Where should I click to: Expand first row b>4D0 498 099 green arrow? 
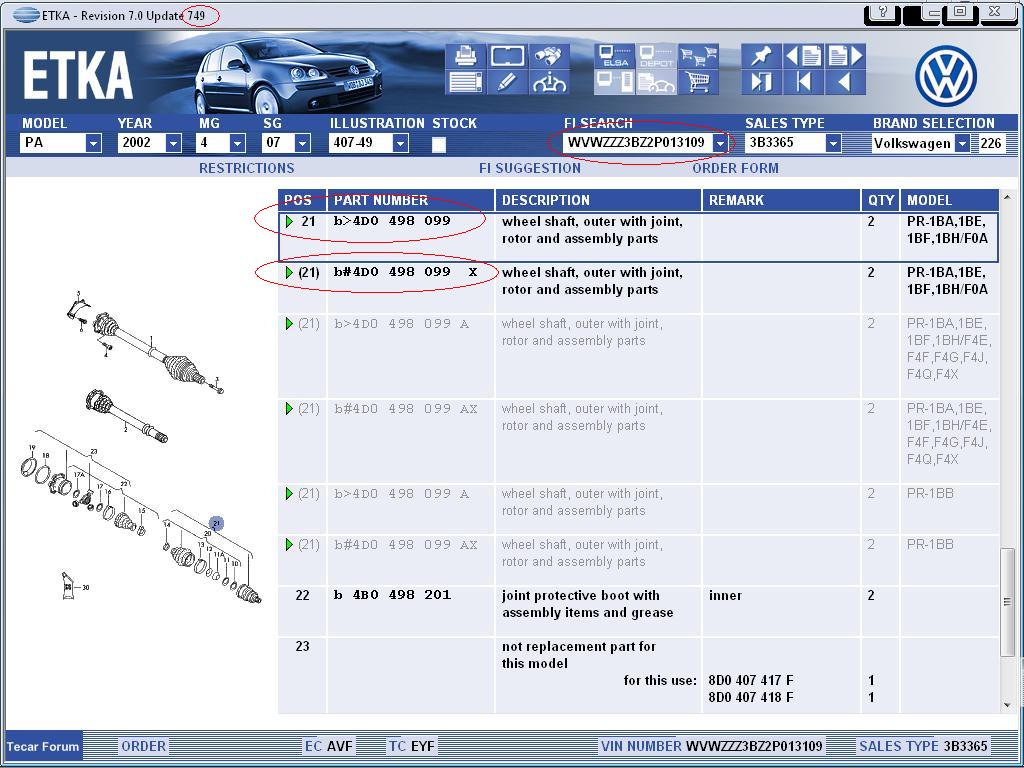pyautogui.click(x=289, y=221)
